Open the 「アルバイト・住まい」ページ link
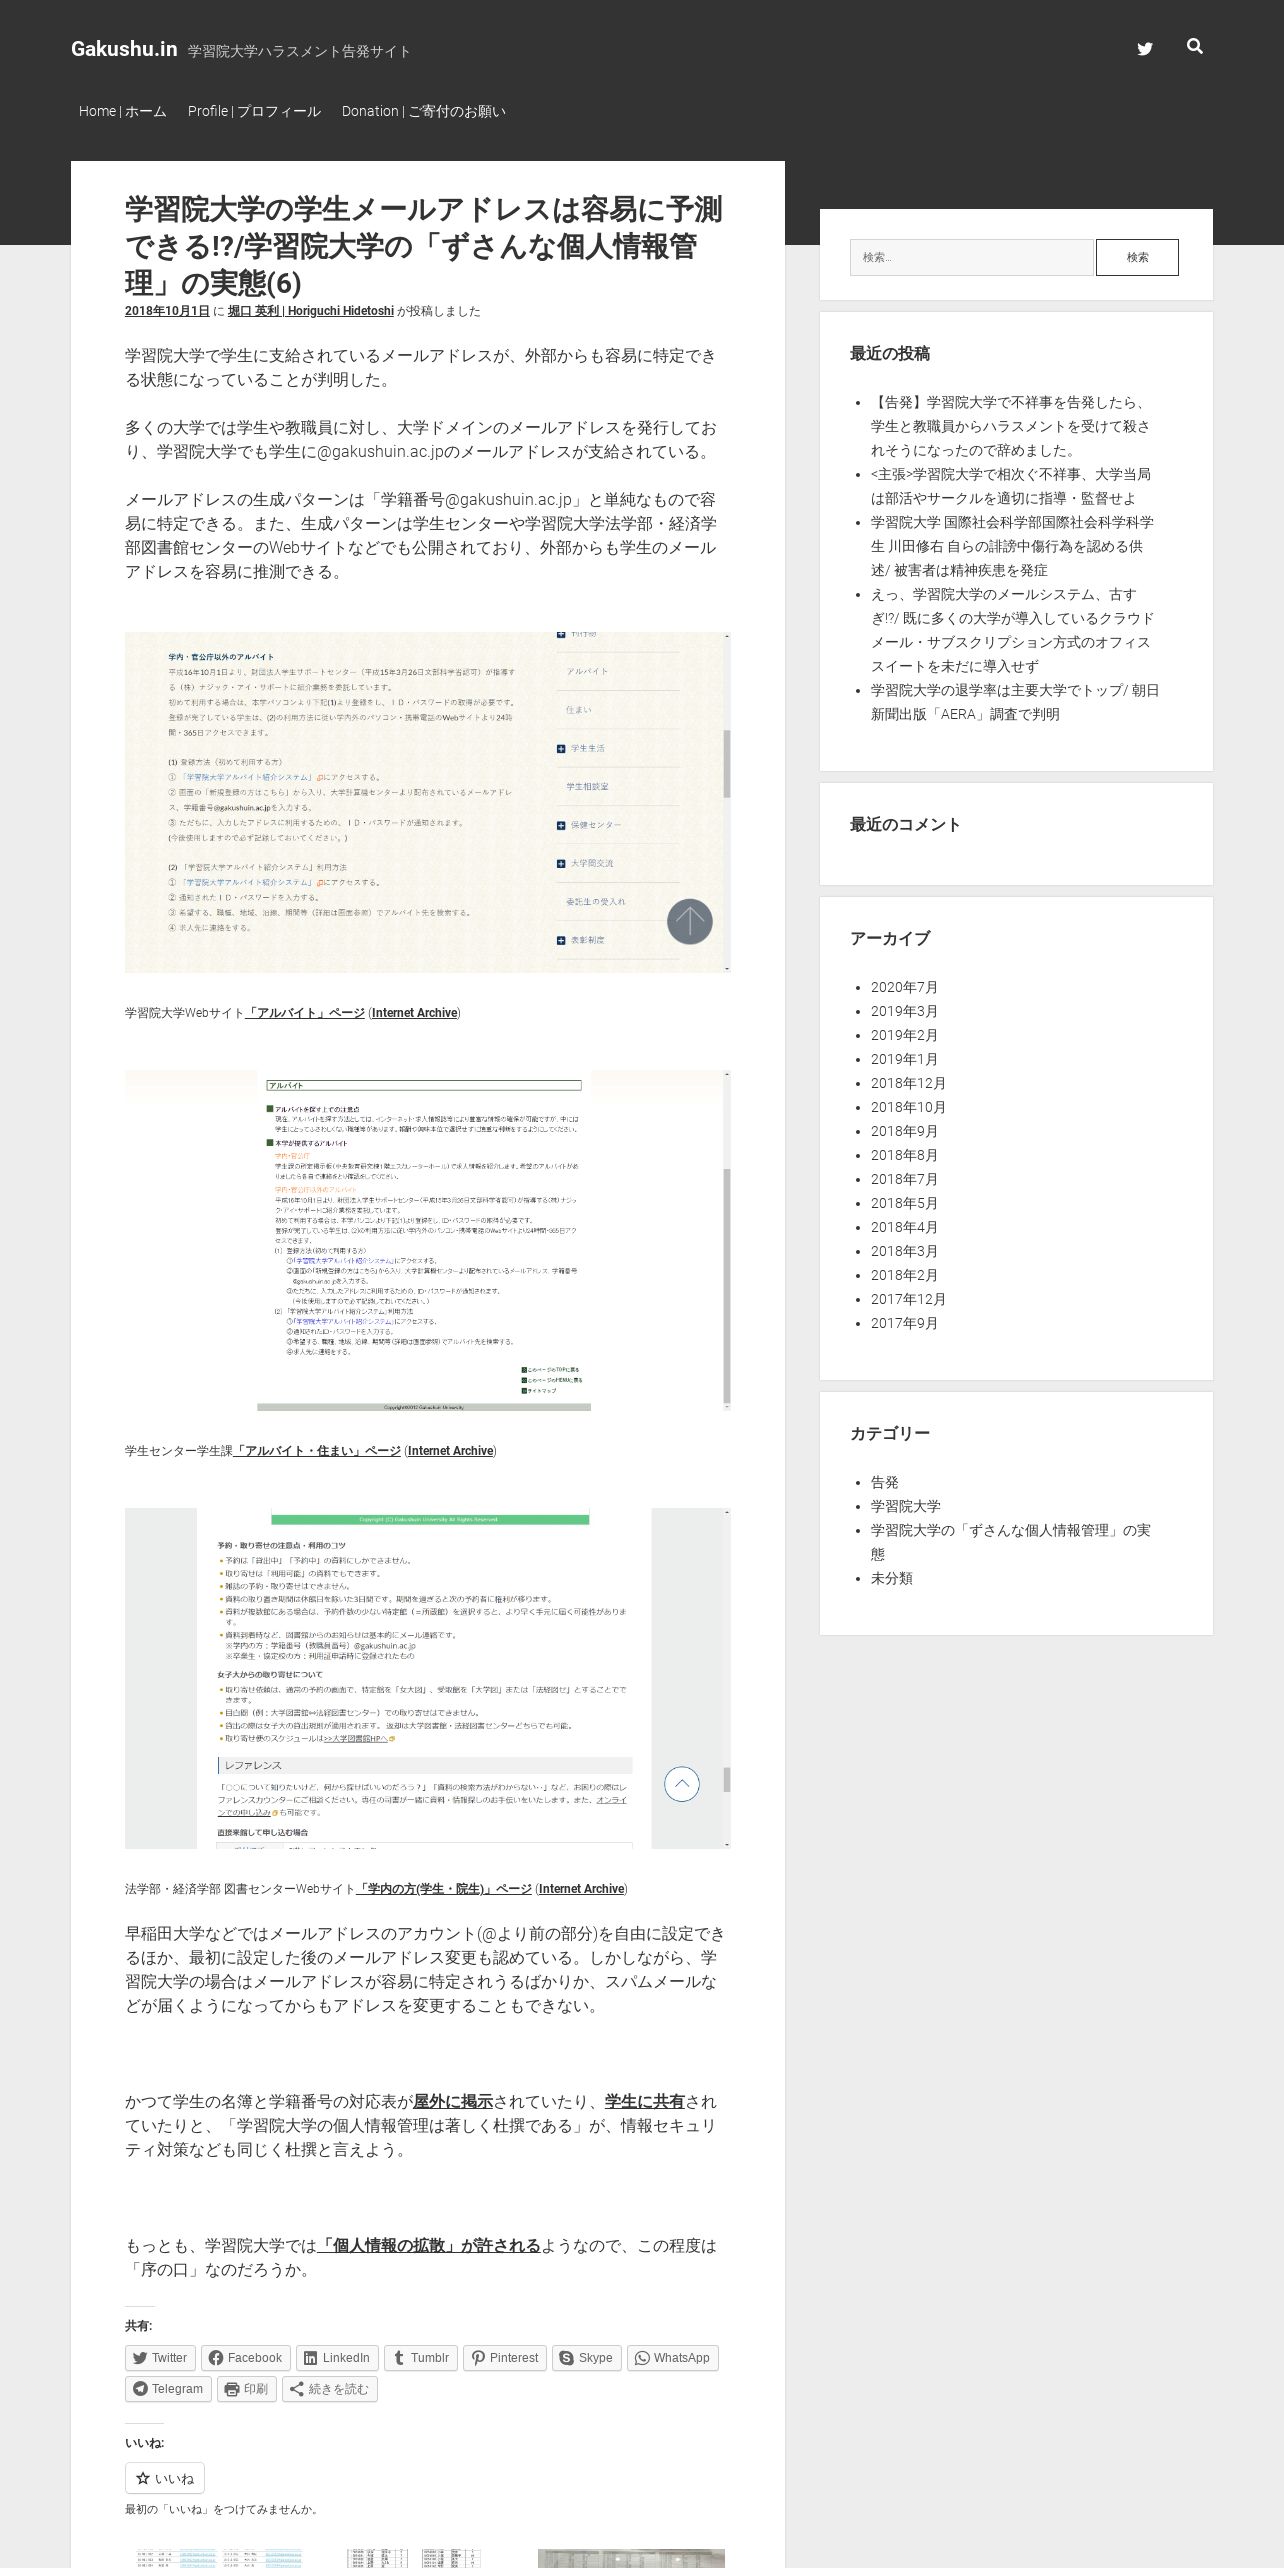The height and width of the screenshot is (2568, 1284). click(x=317, y=1451)
